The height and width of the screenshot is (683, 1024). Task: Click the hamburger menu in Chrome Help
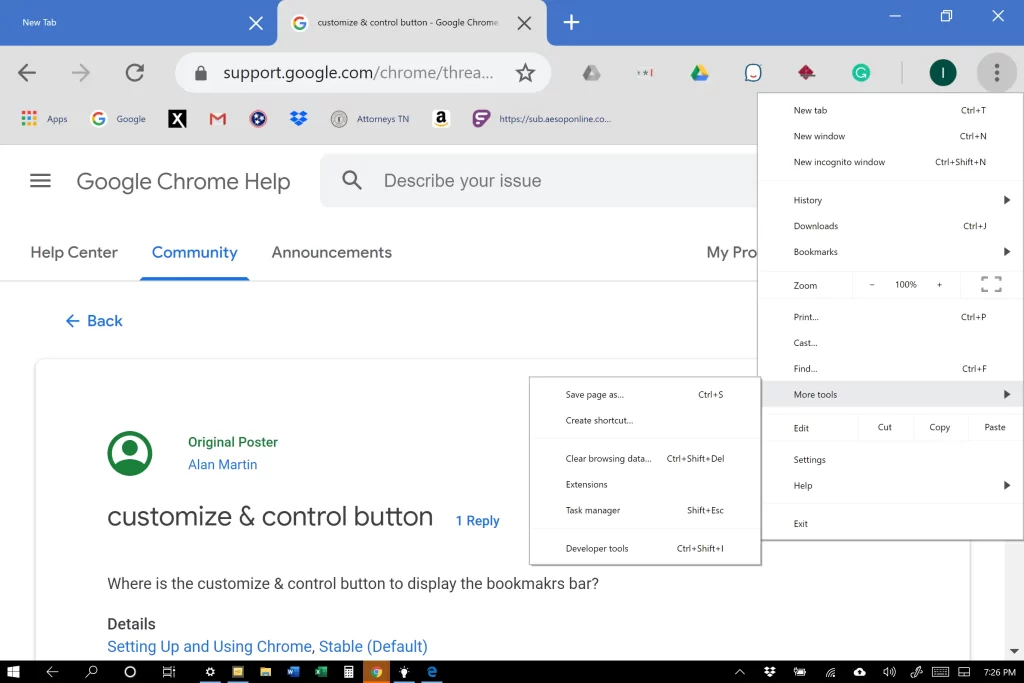click(40, 181)
